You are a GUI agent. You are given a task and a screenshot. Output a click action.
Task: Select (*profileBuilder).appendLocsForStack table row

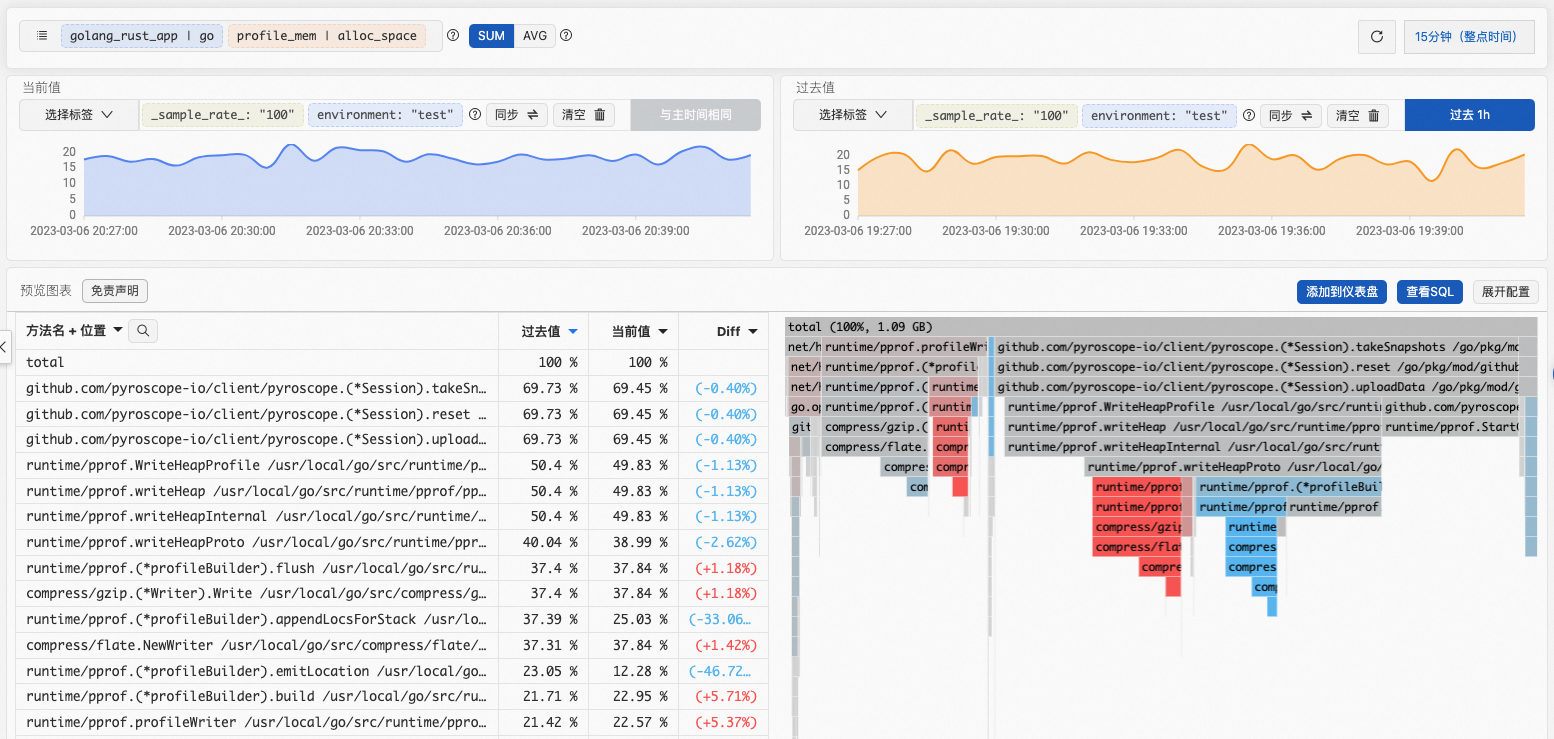pos(392,619)
